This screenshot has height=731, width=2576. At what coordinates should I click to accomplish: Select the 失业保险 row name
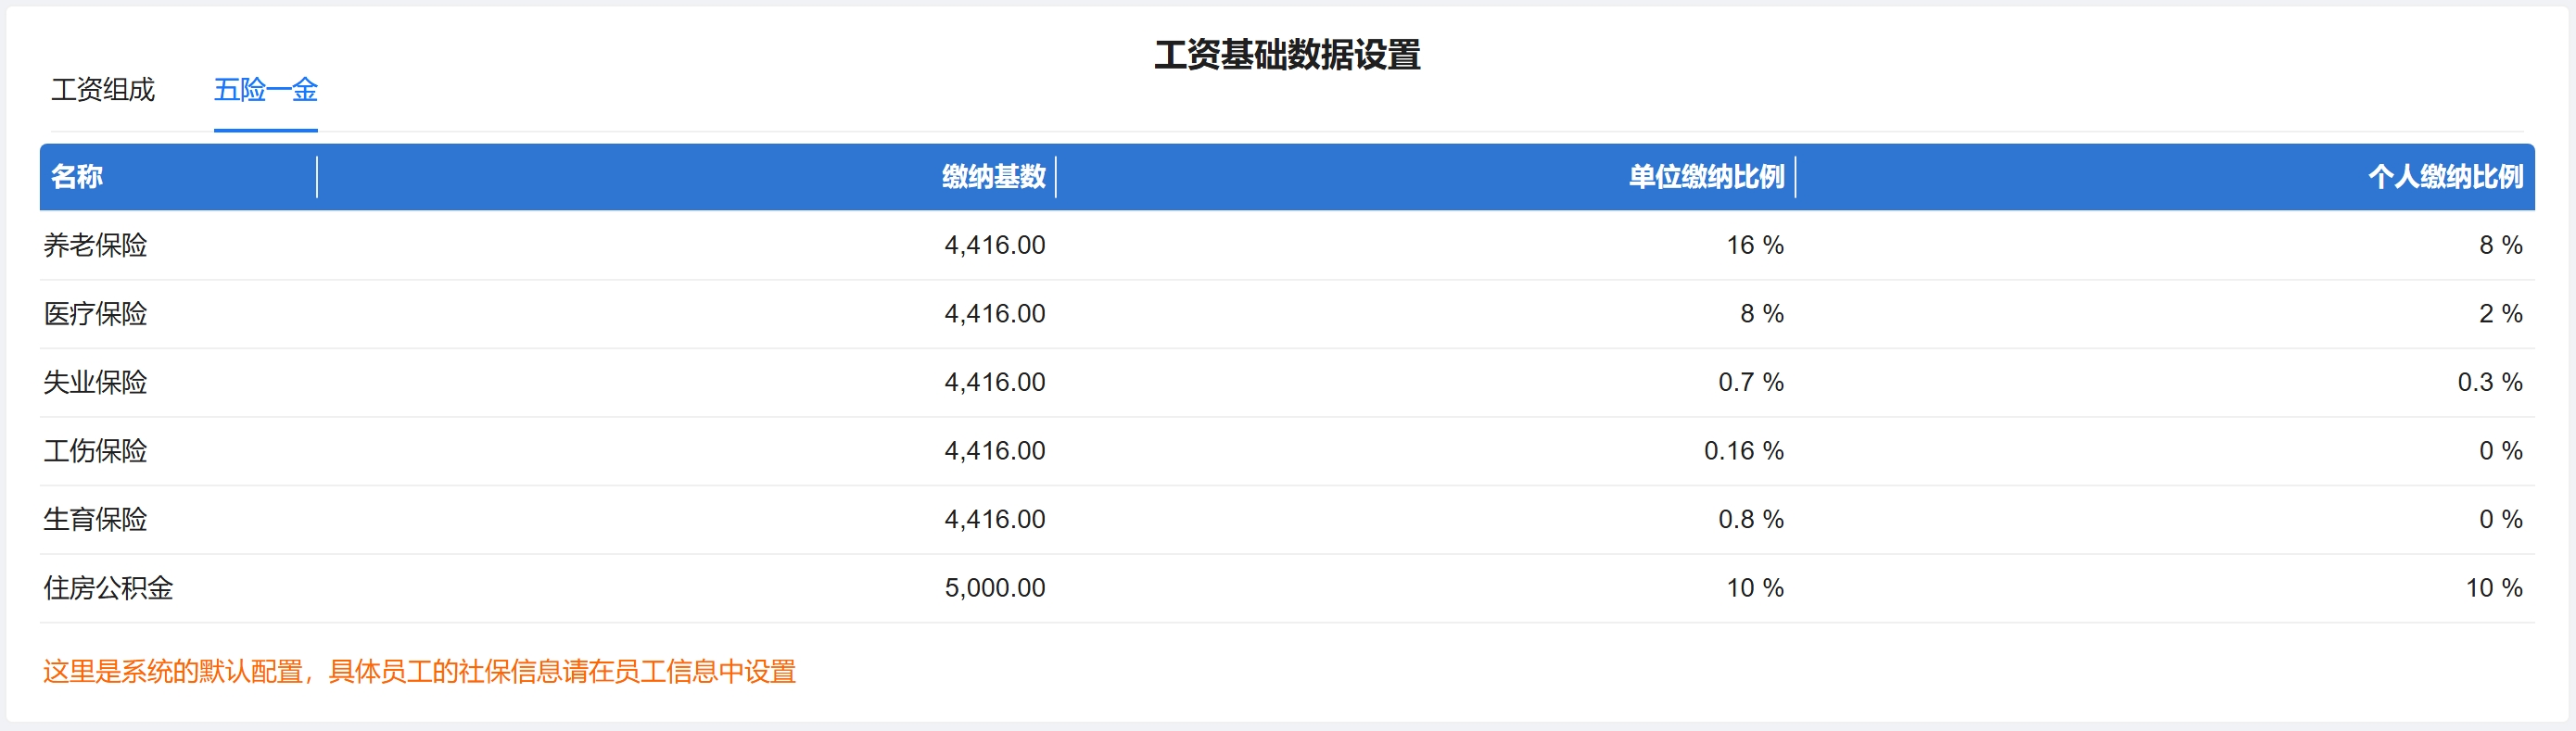point(96,382)
